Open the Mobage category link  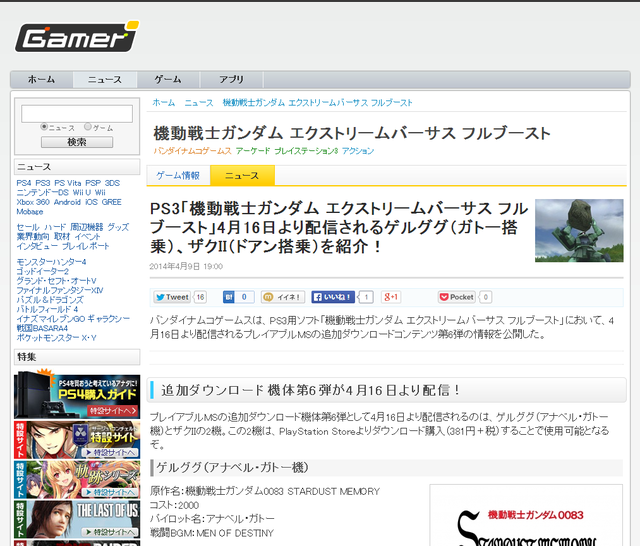(30, 211)
